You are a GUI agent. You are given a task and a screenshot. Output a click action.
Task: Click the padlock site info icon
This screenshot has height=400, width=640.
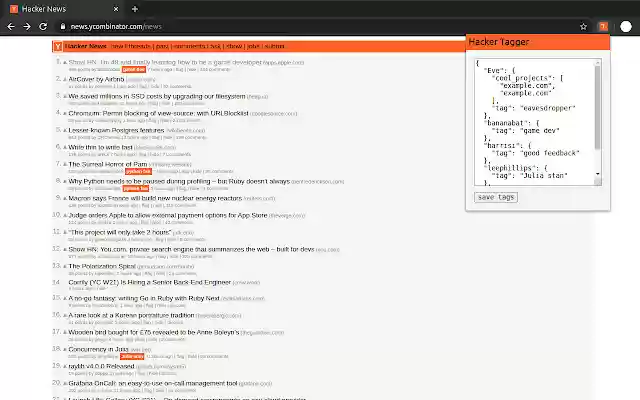(62, 27)
